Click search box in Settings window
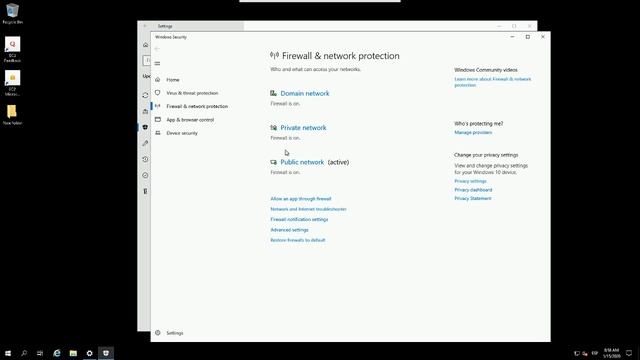 click(147, 60)
